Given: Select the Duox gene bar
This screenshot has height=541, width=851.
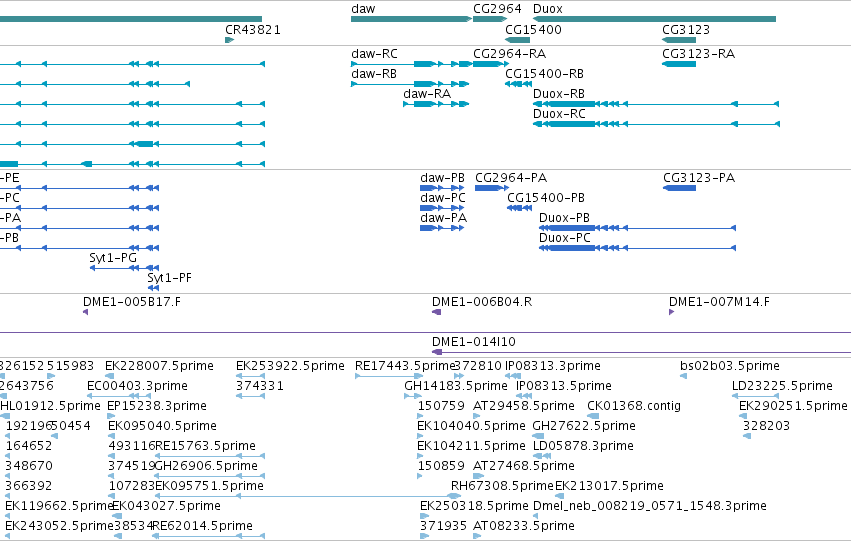Looking at the screenshot, I should pyautogui.click(x=655, y=19).
